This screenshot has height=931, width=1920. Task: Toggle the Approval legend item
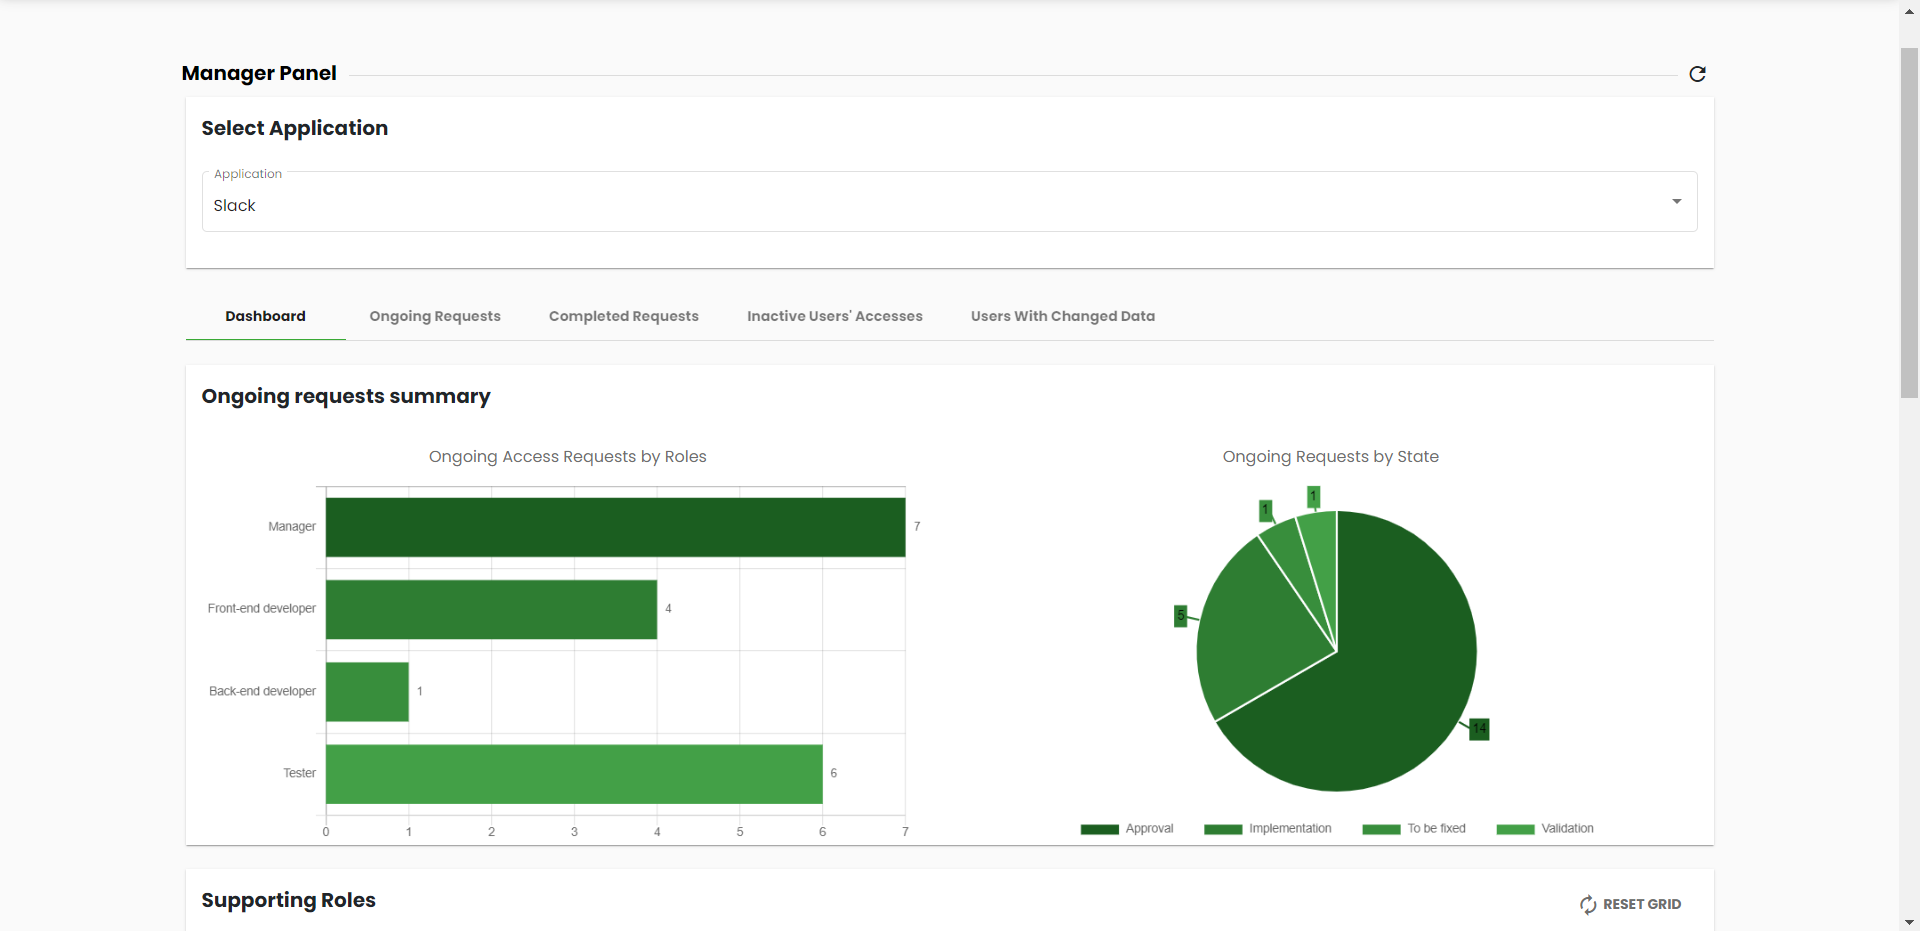[1127, 829]
